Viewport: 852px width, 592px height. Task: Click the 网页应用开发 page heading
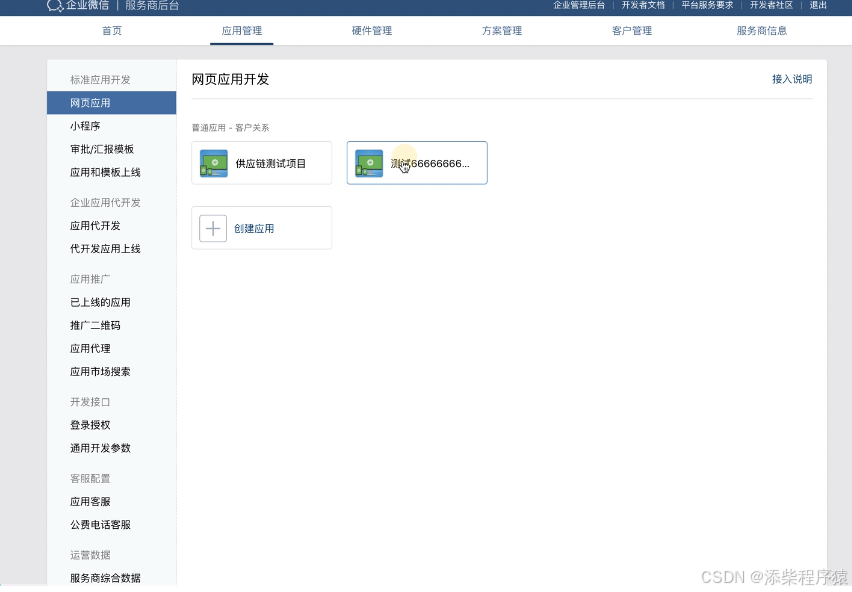click(x=230, y=79)
